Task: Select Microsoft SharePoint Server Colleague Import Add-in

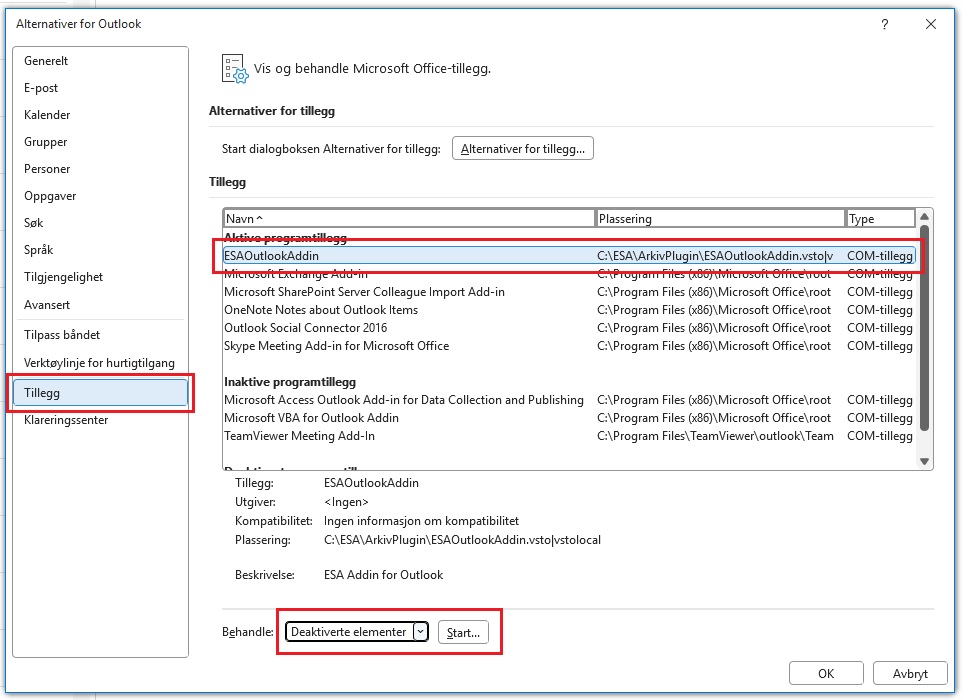Action: 569,292
